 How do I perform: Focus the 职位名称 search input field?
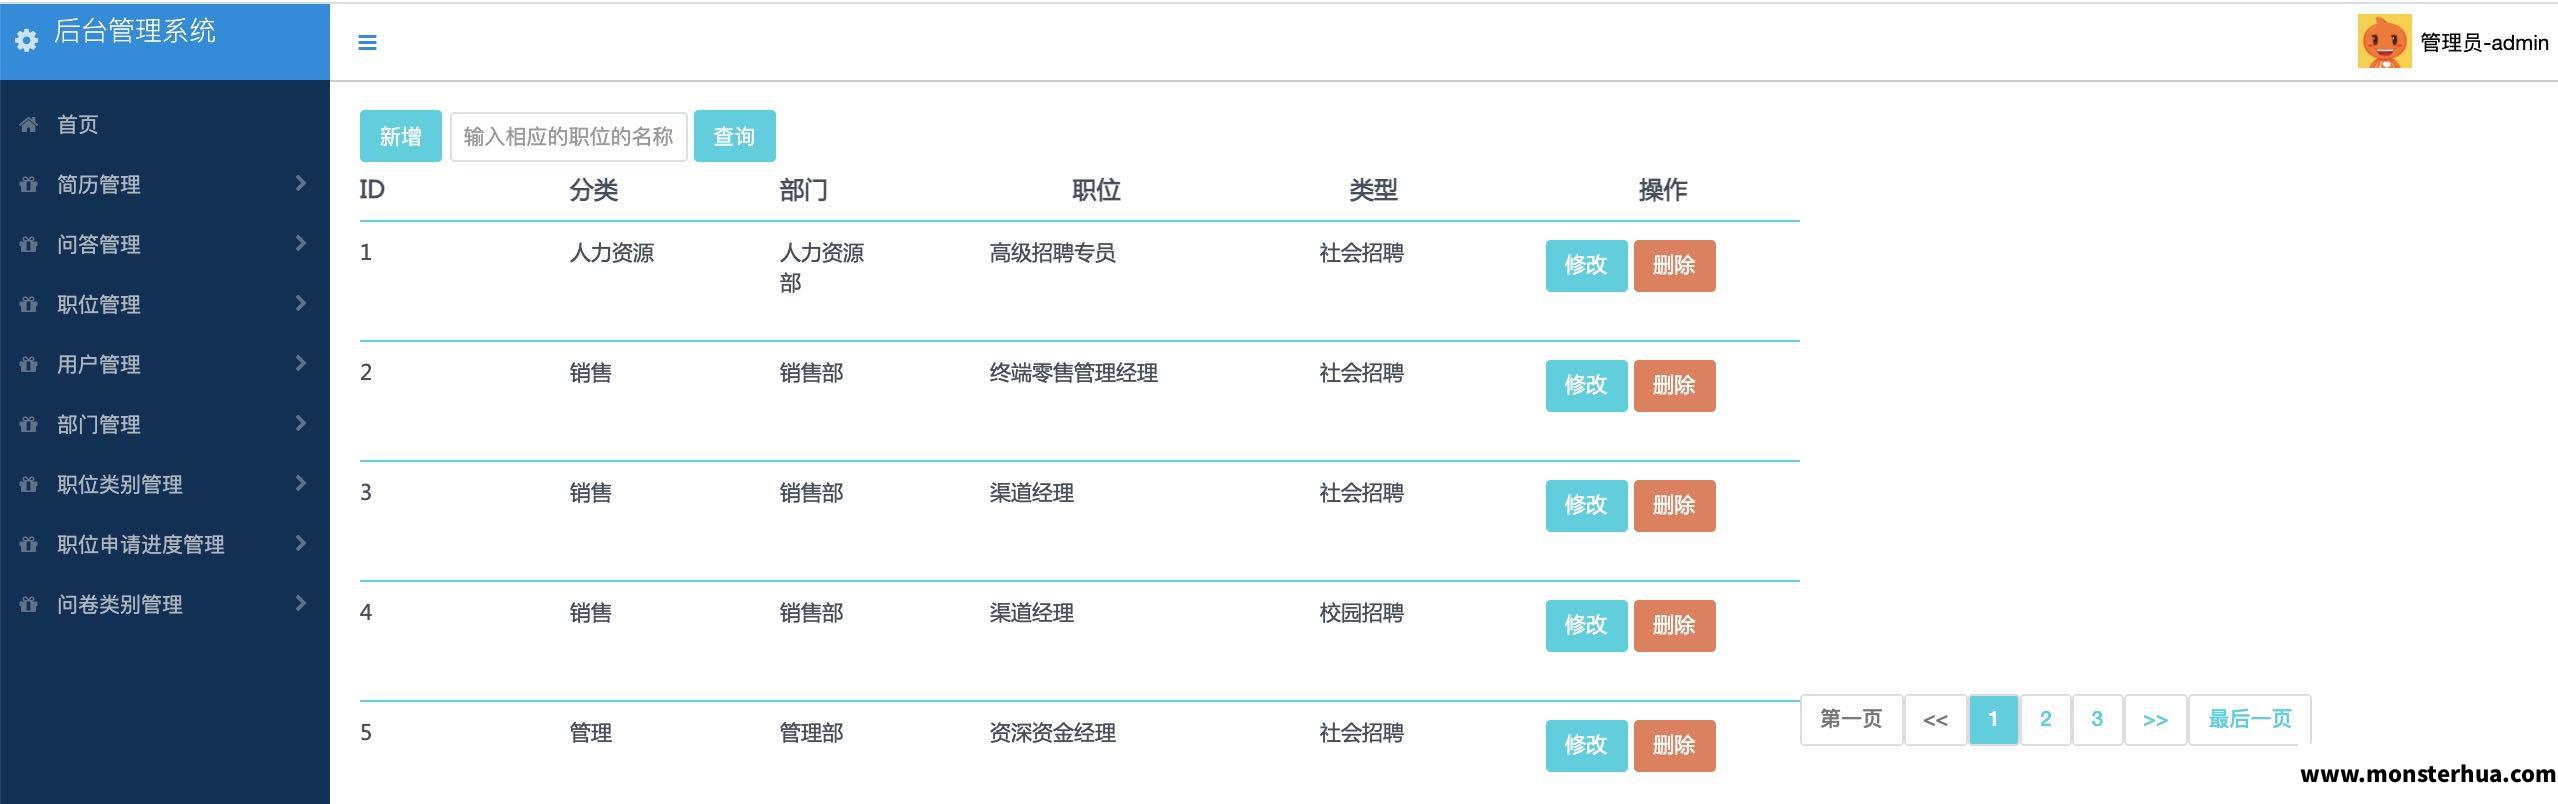pos(568,136)
